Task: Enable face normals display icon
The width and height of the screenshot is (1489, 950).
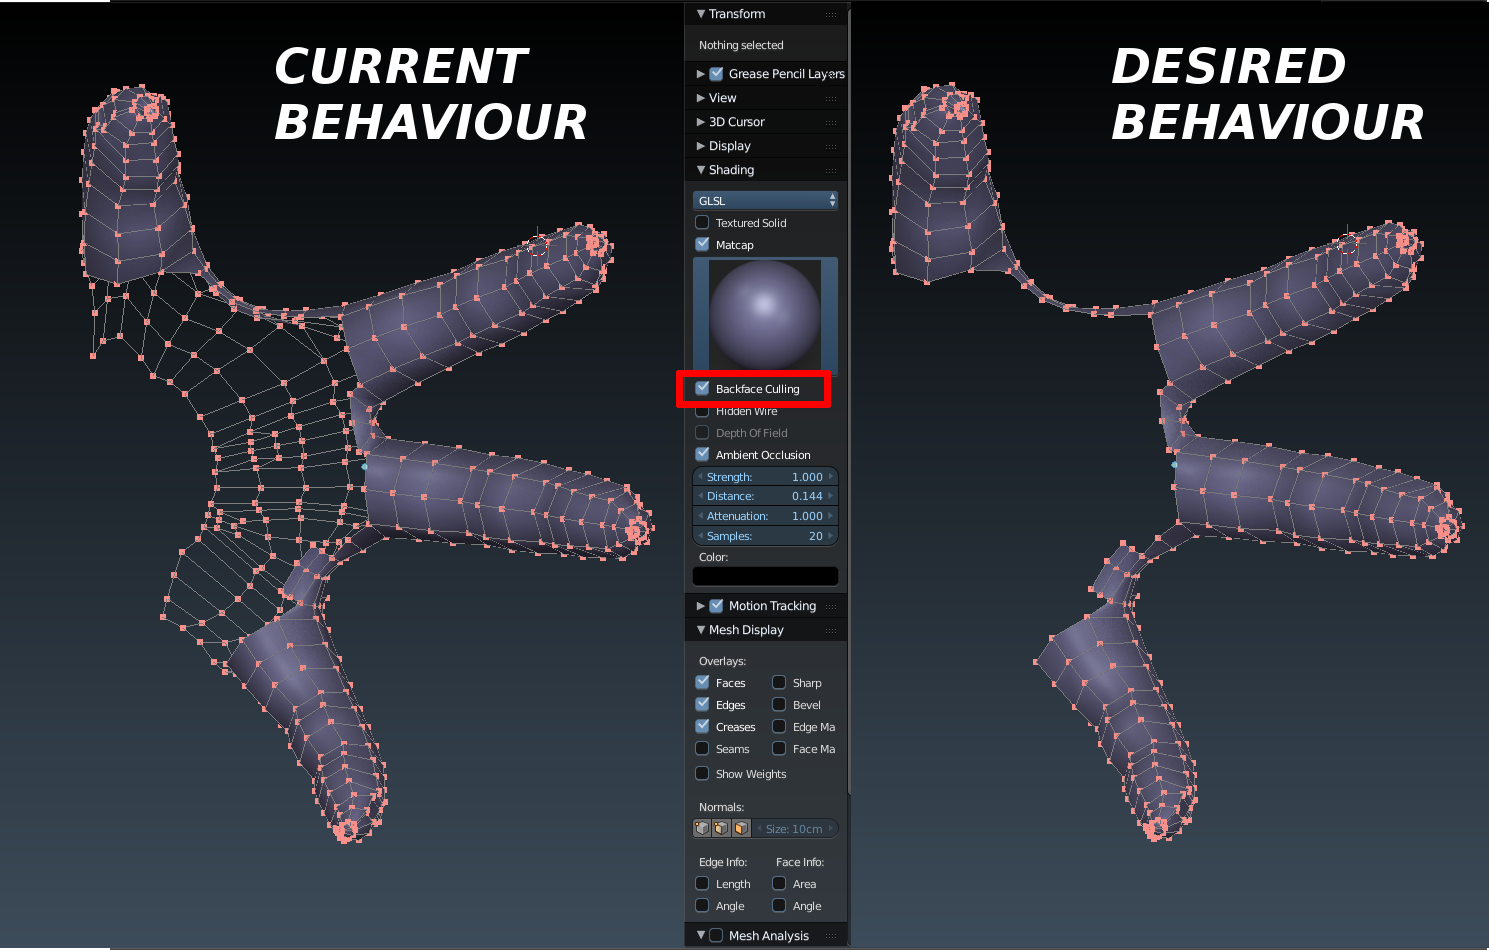Action: (741, 828)
